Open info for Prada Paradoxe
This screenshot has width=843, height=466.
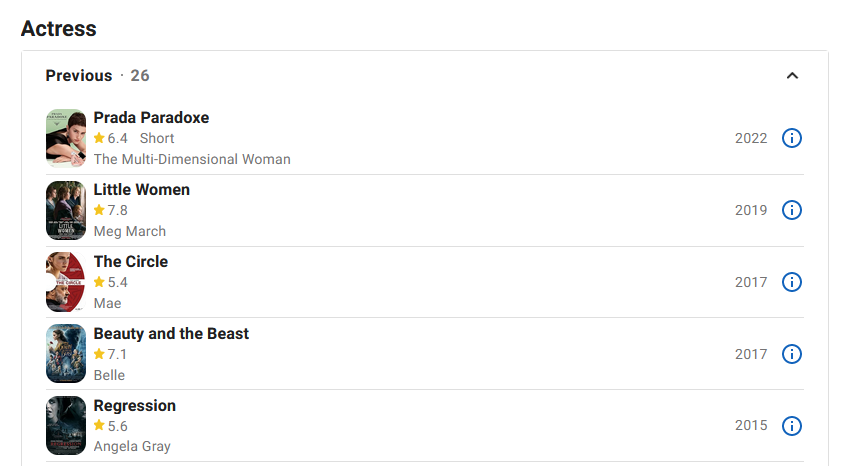coord(791,138)
